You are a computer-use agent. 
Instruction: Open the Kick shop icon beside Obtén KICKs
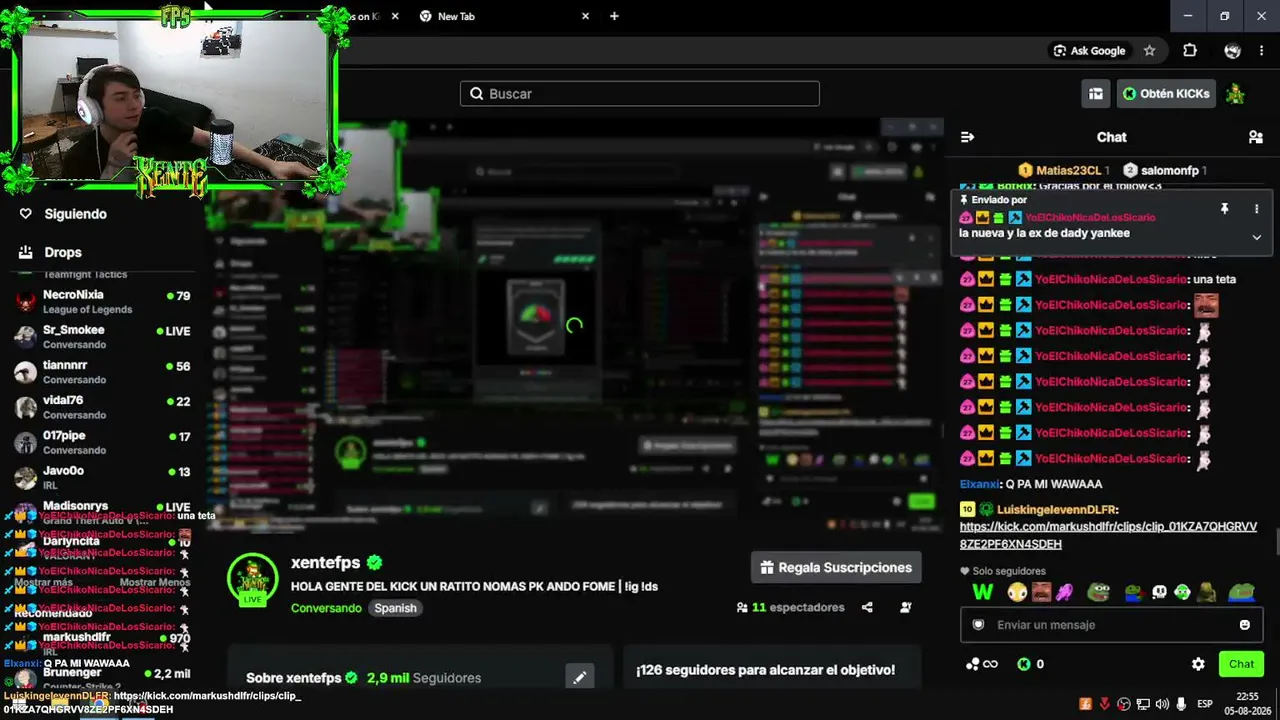(x=1096, y=94)
